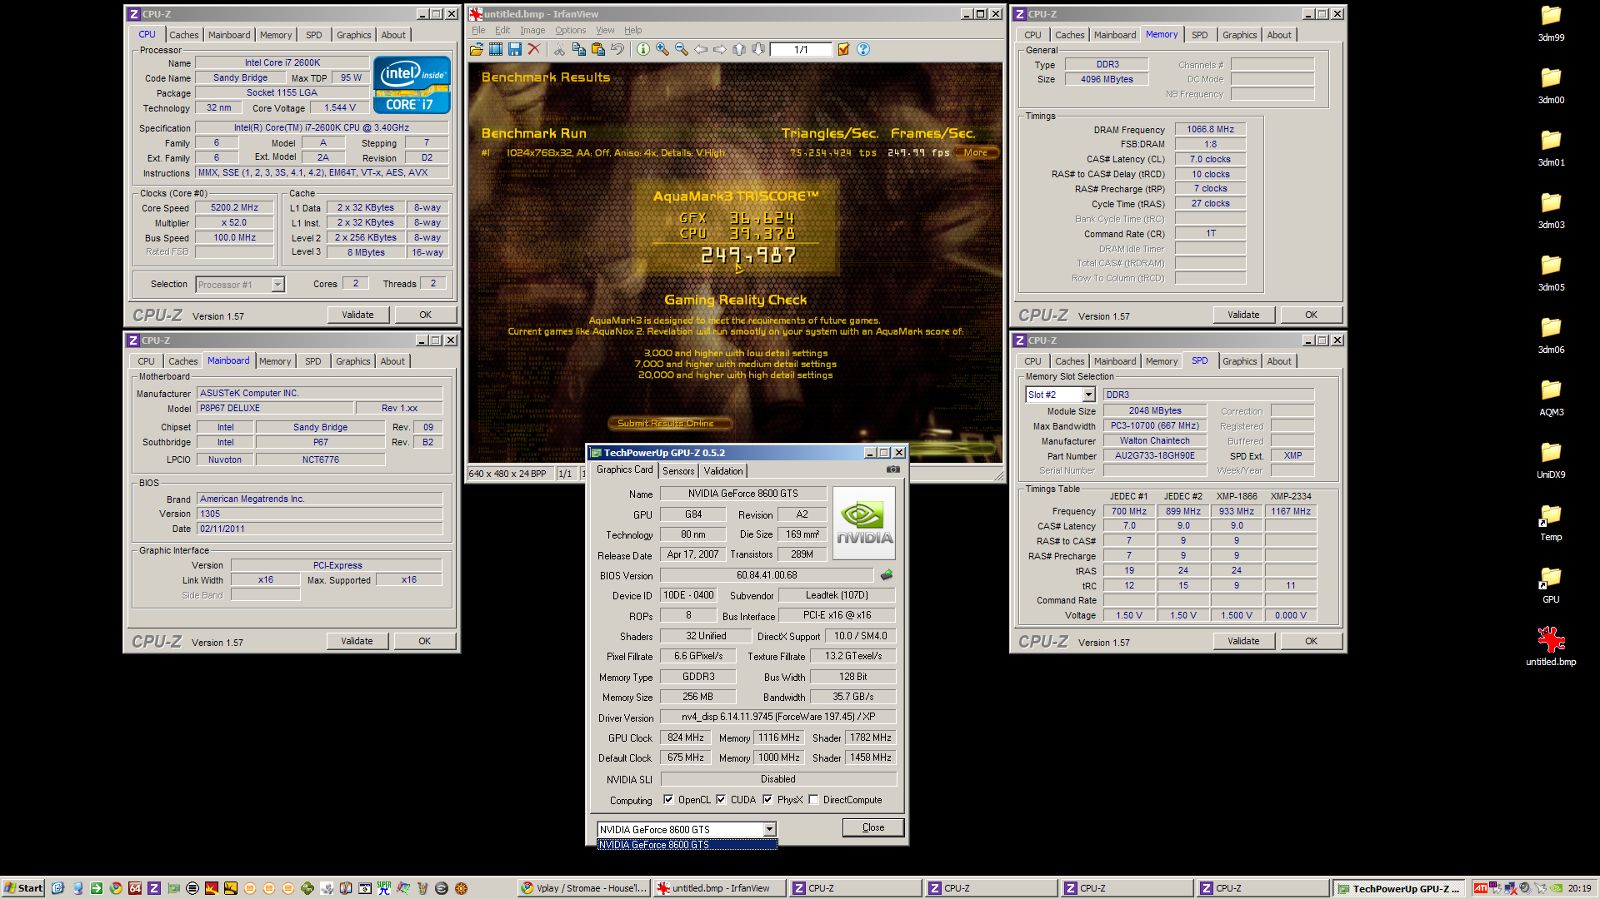Open Graphics tab in CPU-Z Memory window

coord(1240,35)
